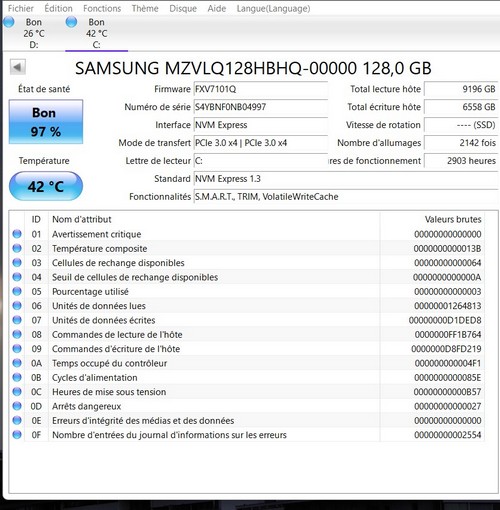Click the ID cell 0A
The width and height of the screenshot is (500, 510).
(x=36, y=363)
